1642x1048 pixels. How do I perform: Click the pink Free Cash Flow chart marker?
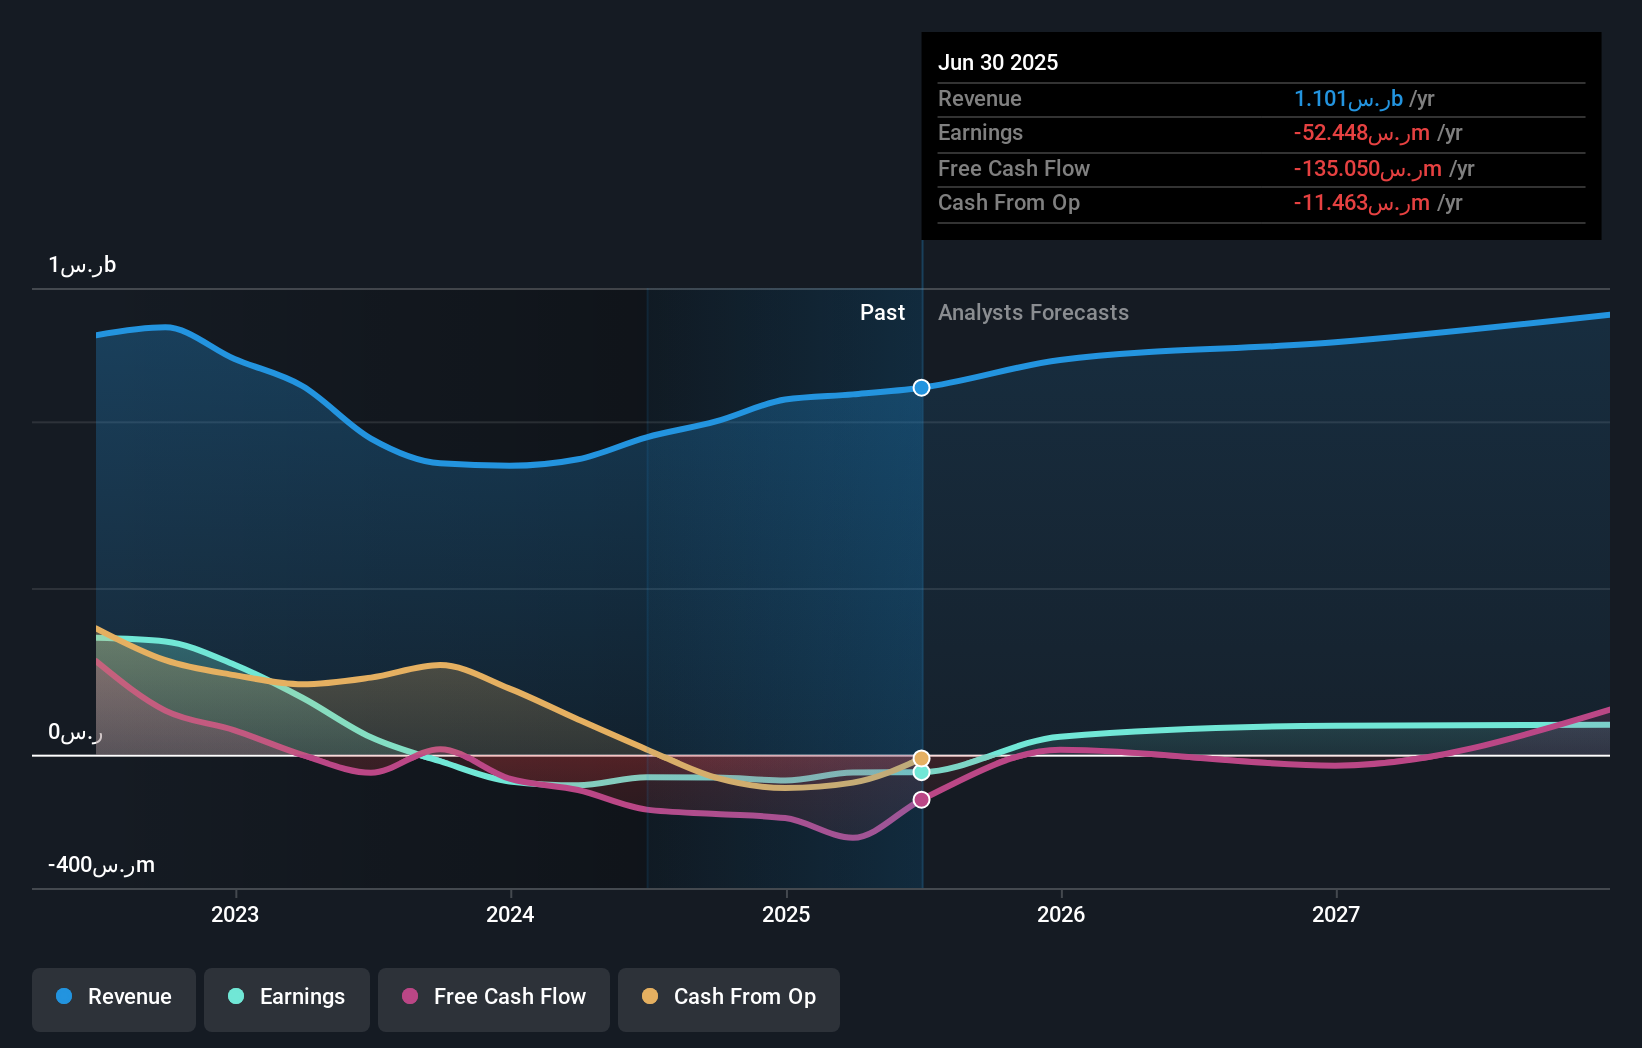(x=920, y=798)
